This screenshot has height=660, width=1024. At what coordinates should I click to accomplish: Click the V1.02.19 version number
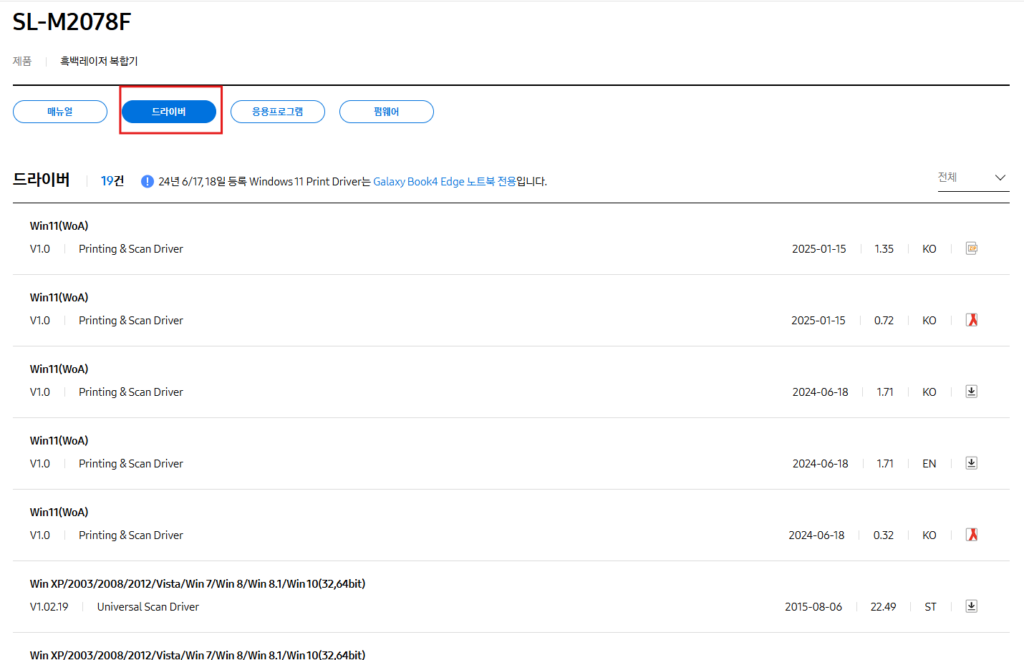tap(49, 606)
